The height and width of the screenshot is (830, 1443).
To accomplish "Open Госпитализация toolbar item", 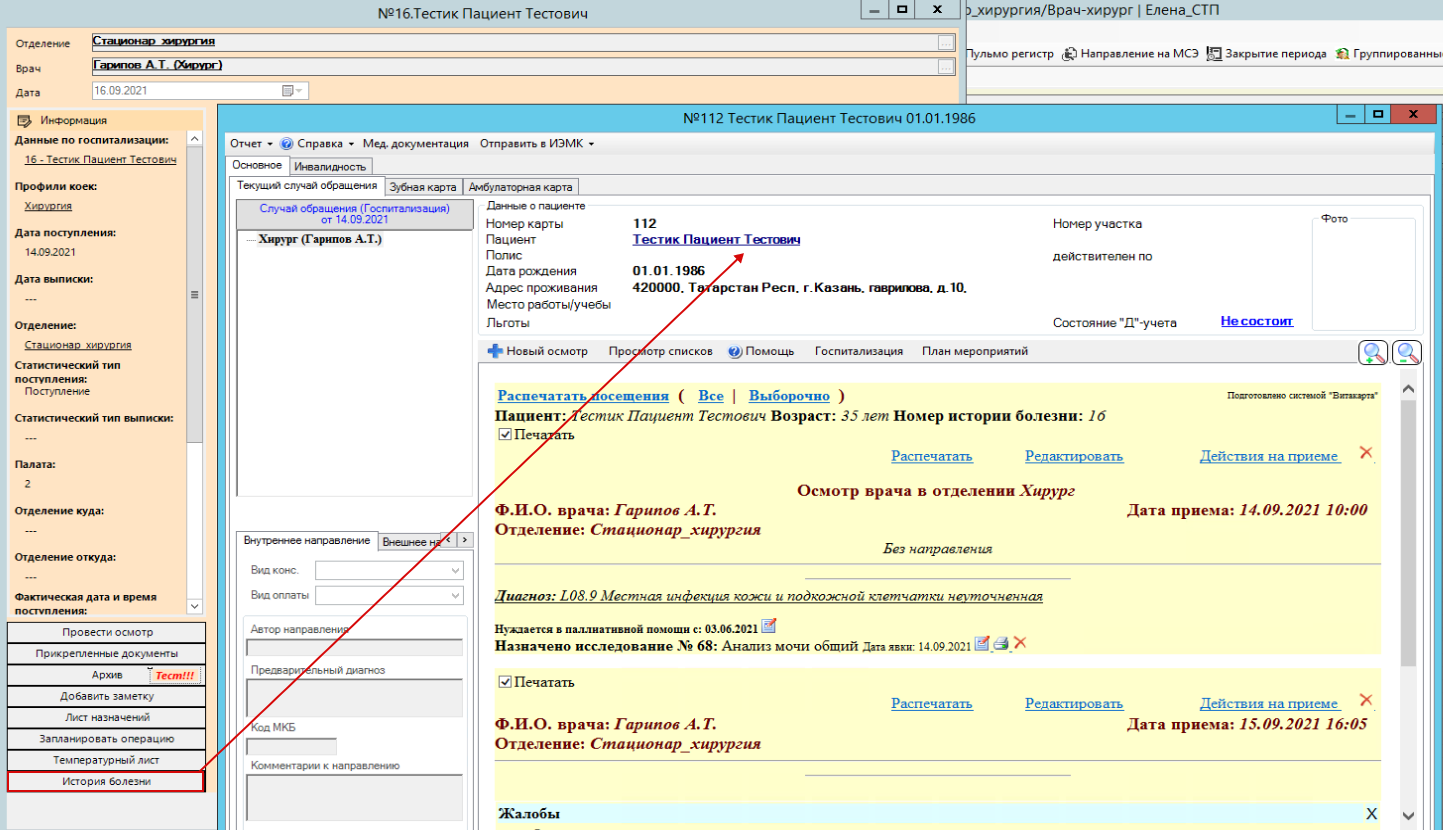I will (x=859, y=351).
